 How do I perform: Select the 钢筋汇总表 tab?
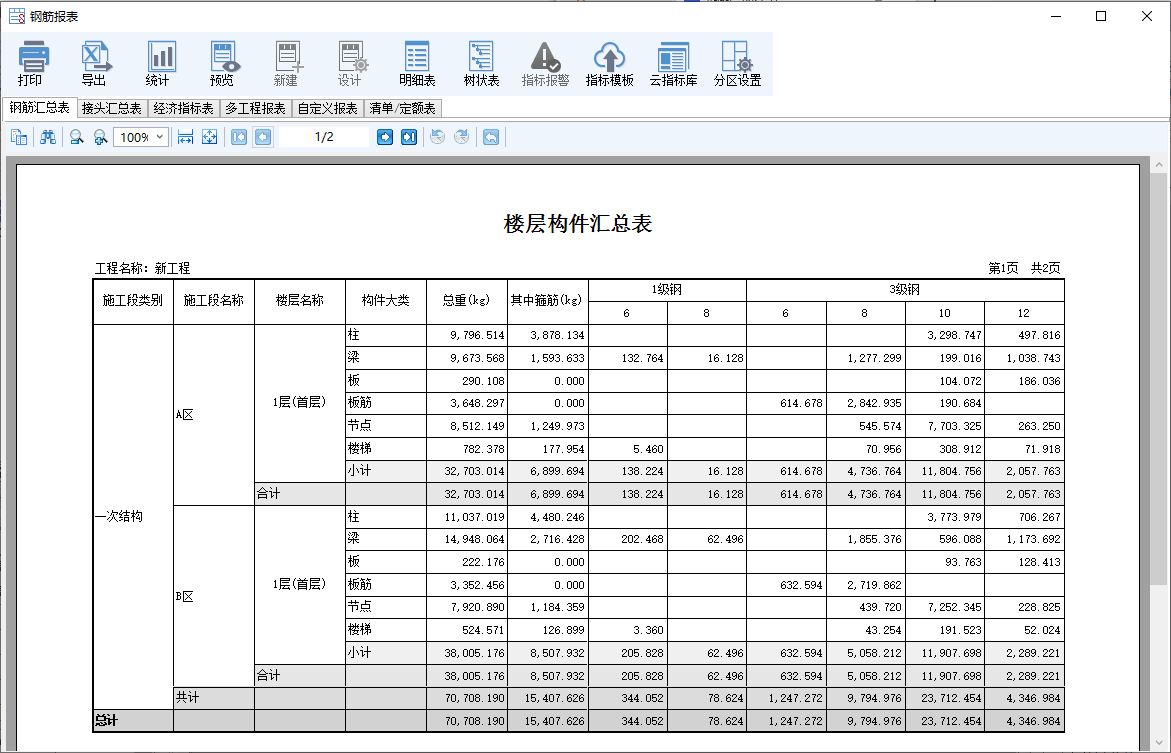click(x=40, y=108)
